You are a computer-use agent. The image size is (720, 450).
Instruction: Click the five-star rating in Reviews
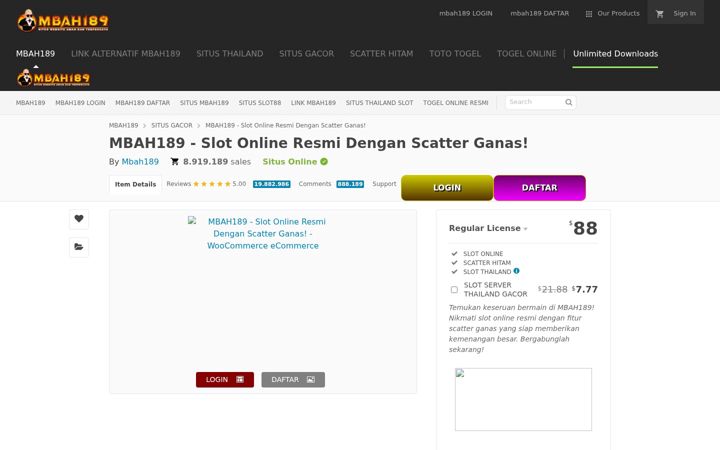212,184
